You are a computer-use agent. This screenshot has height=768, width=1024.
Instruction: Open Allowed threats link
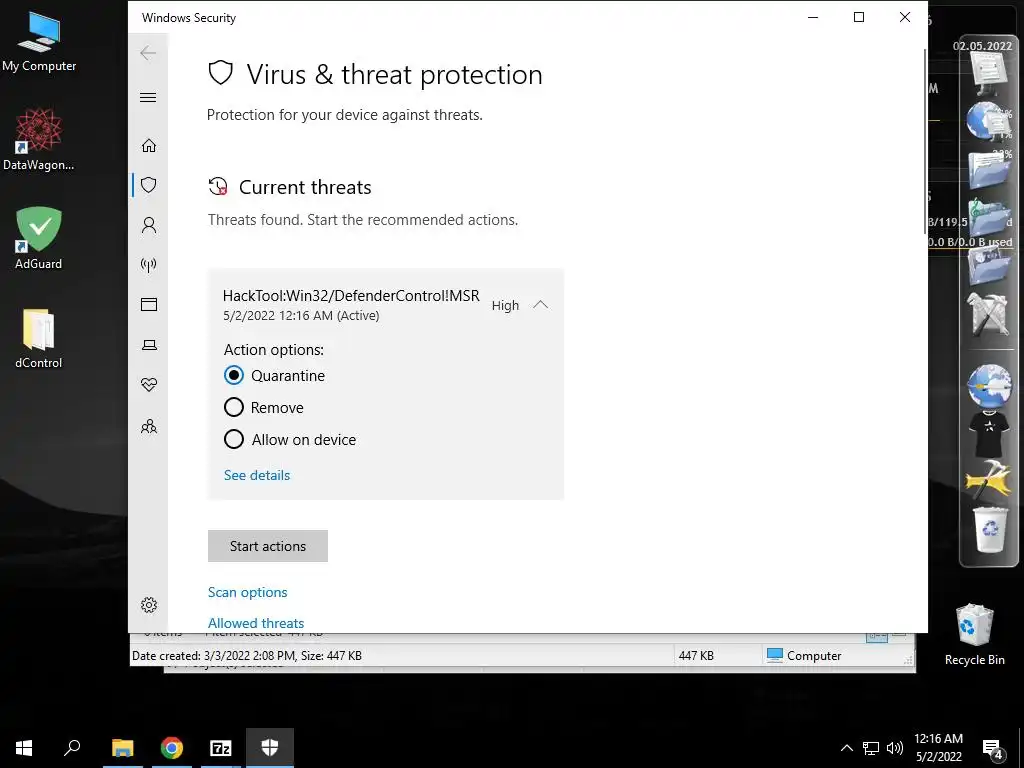pyautogui.click(x=256, y=623)
